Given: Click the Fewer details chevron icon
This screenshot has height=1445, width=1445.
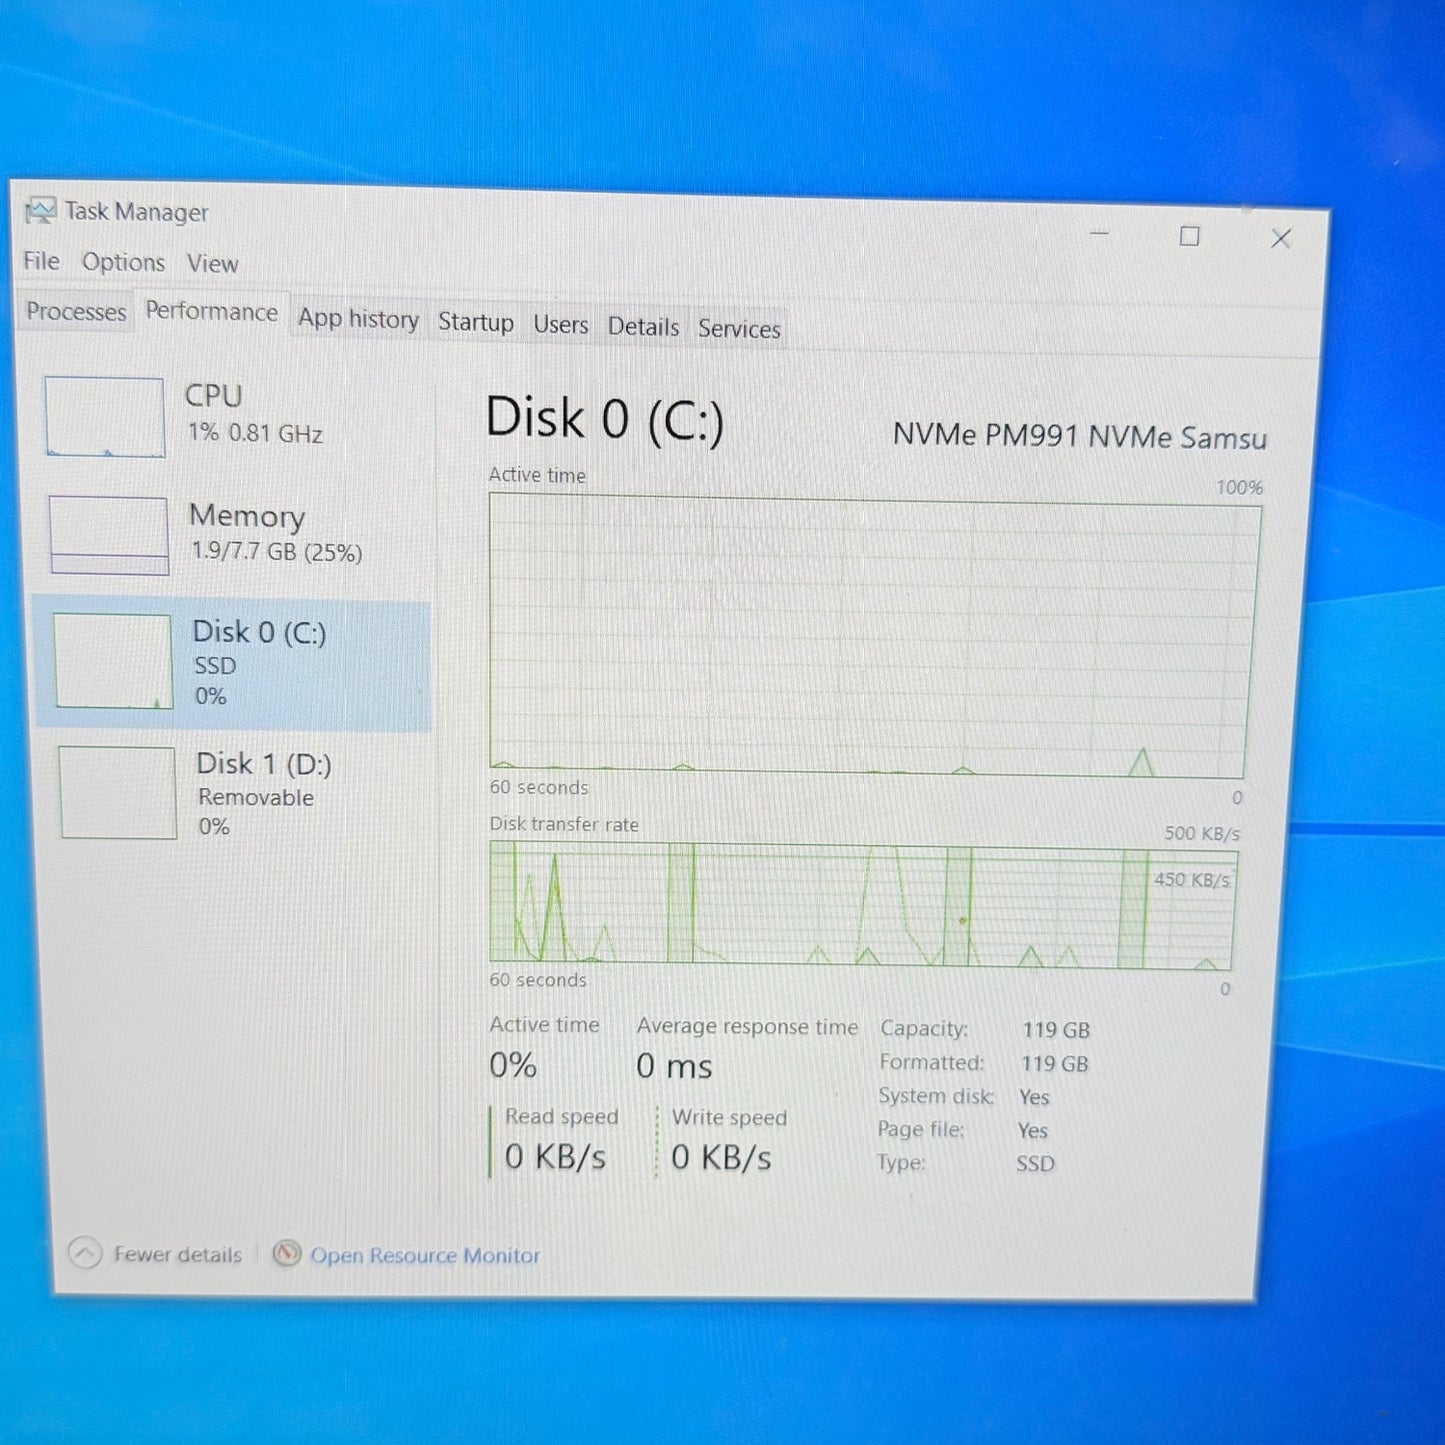Looking at the screenshot, I should [85, 1252].
